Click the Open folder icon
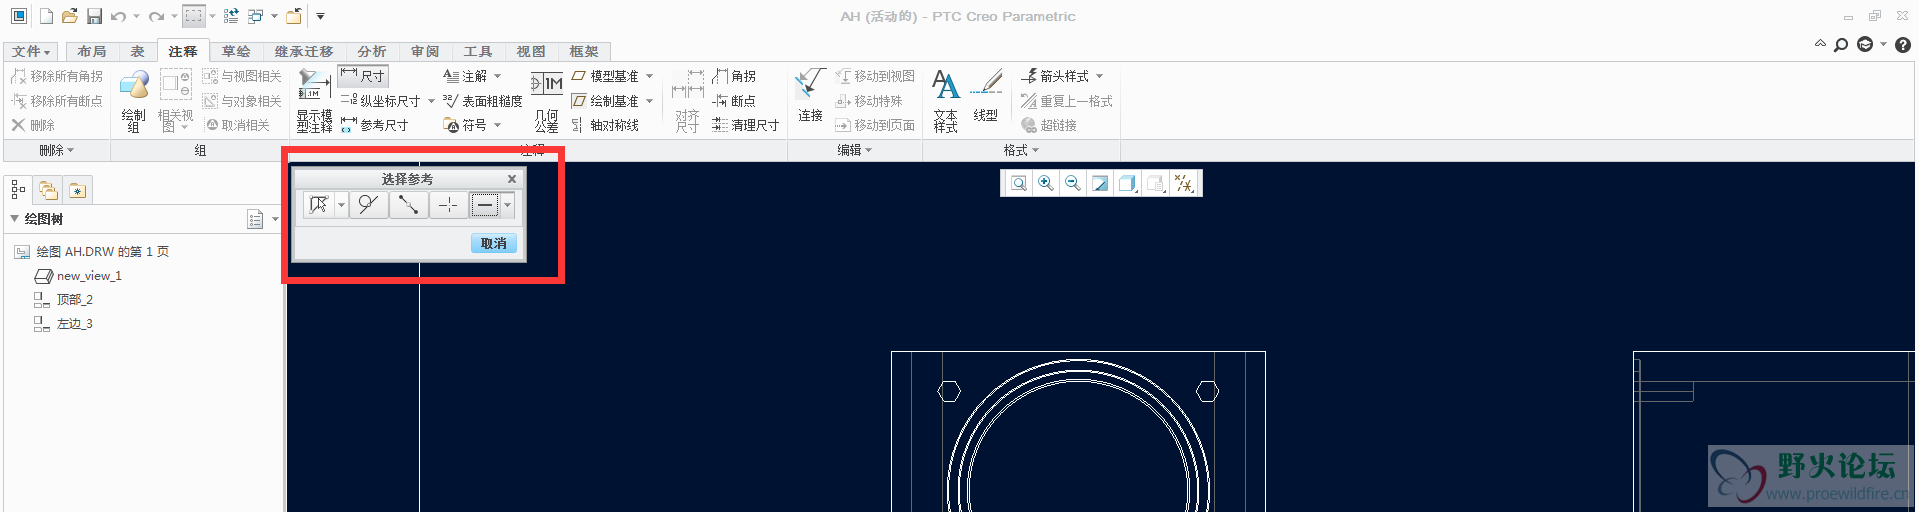Viewport: 1919px width, 512px height. [70, 16]
